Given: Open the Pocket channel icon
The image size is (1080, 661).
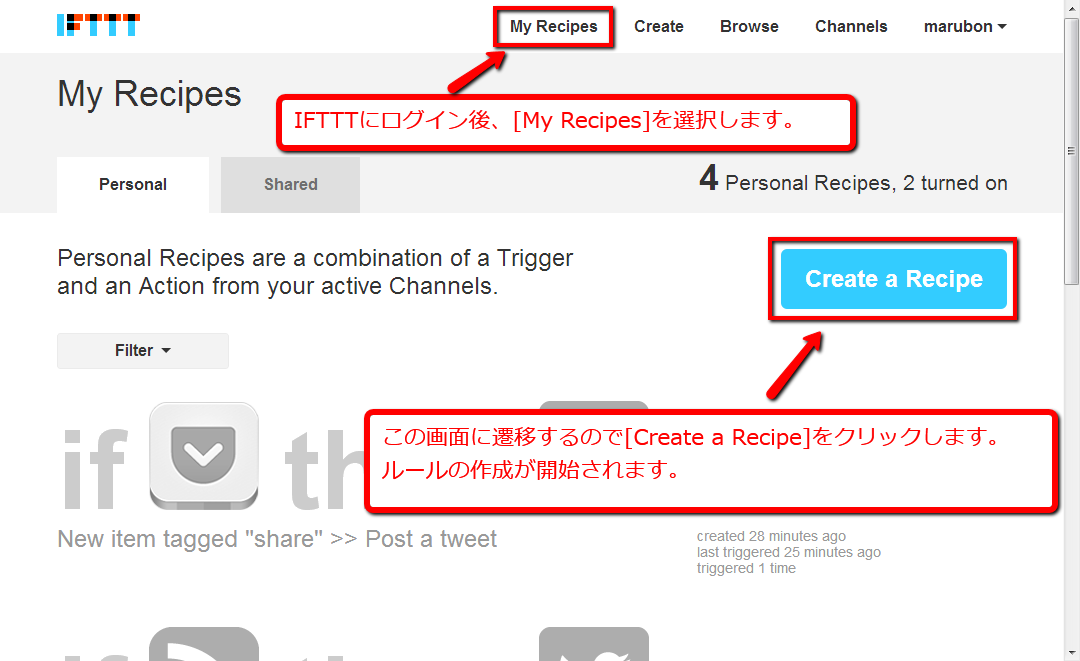Looking at the screenshot, I should (x=204, y=456).
